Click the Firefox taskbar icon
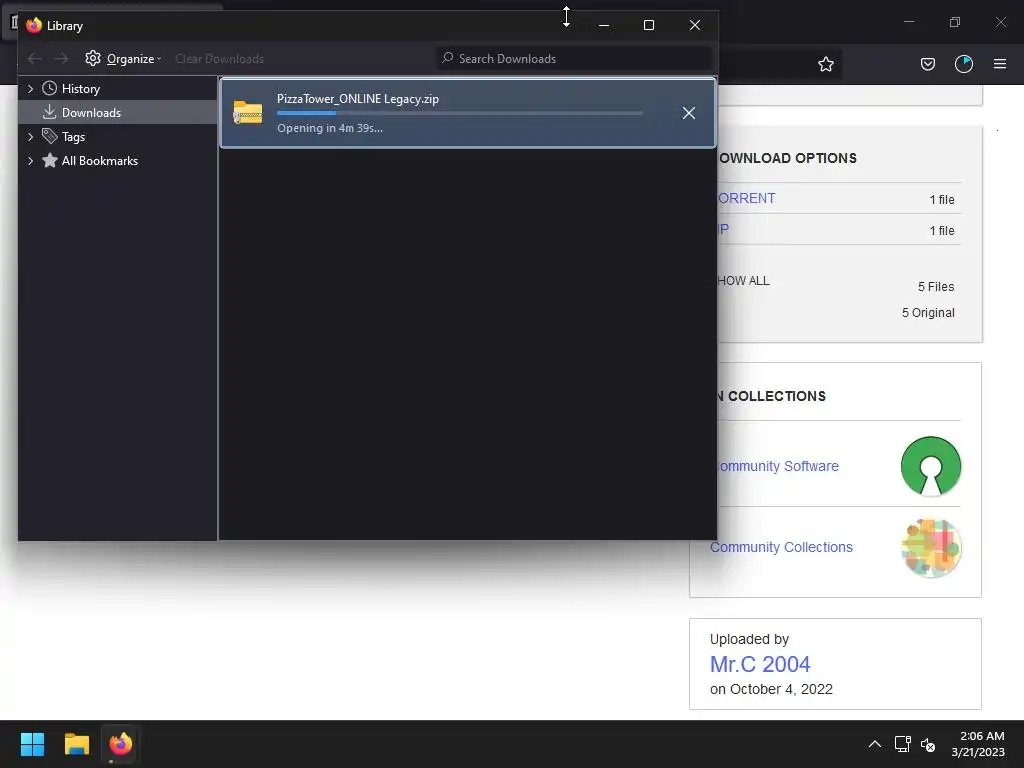The width and height of the screenshot is (1024, 768). (x=121, y=744)
